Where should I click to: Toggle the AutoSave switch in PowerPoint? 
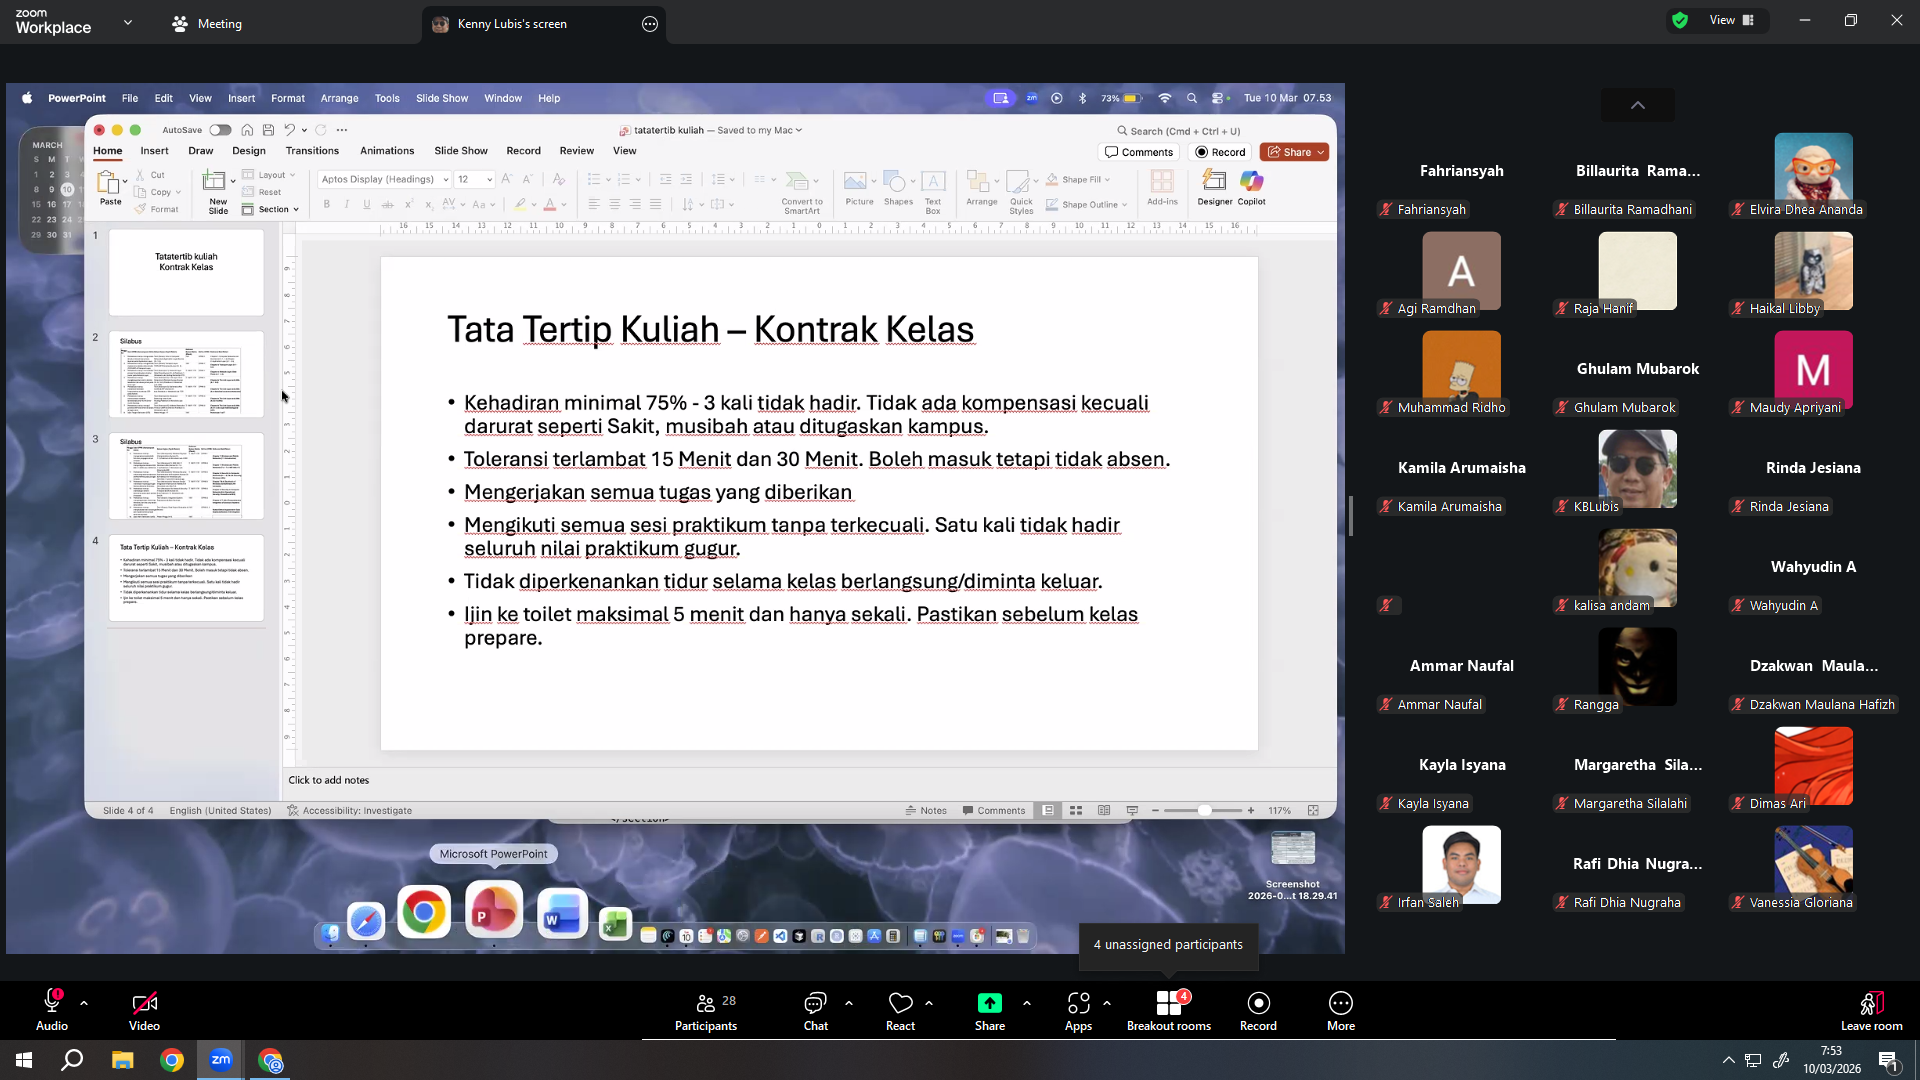point(220,130)
